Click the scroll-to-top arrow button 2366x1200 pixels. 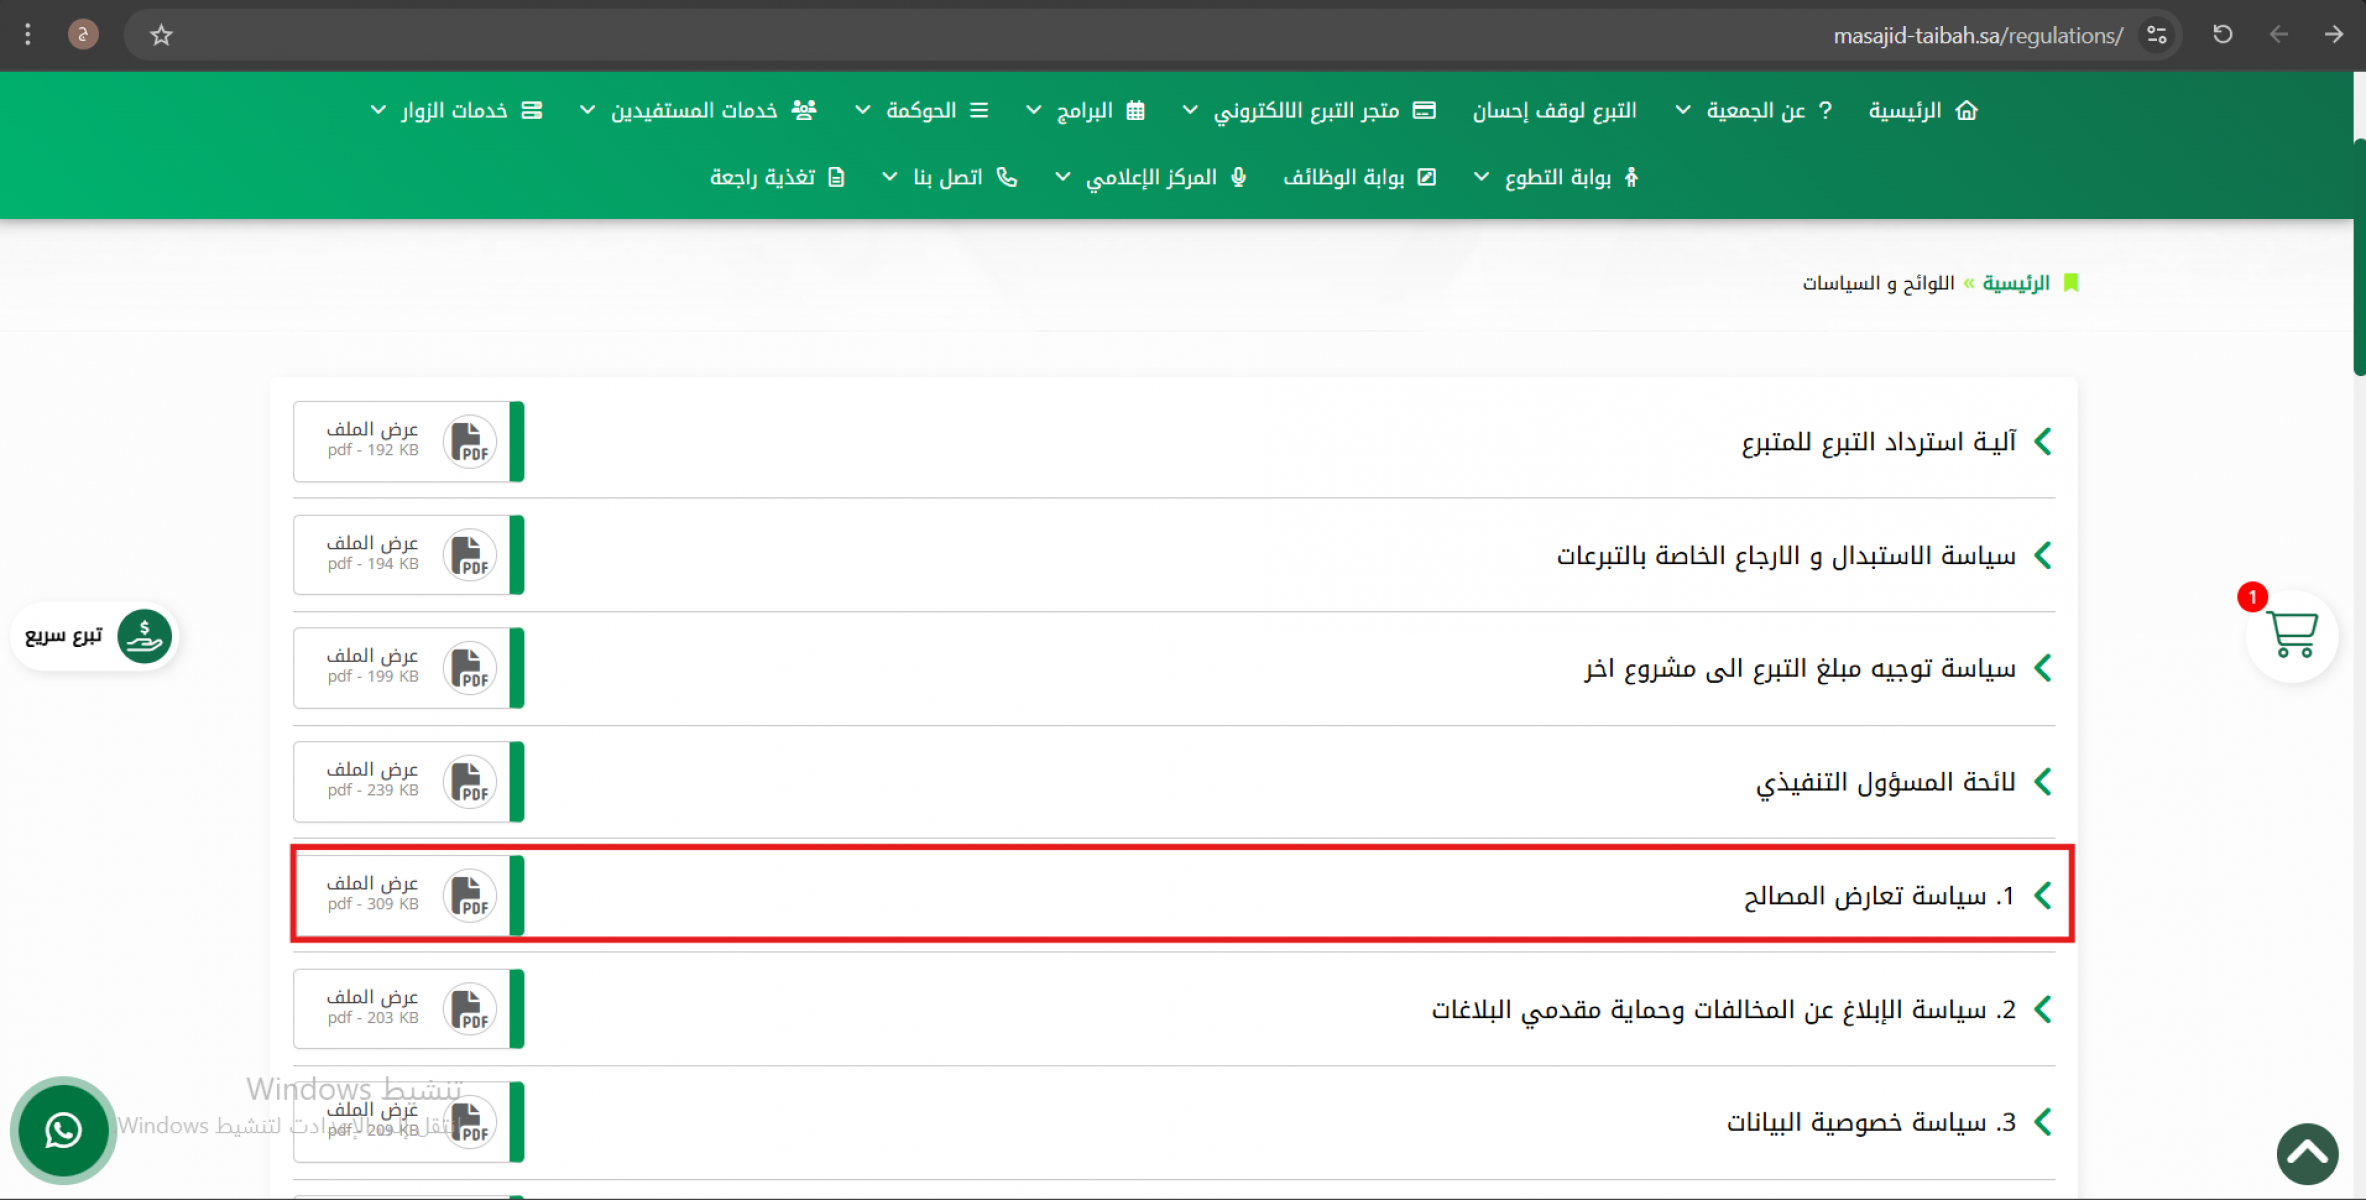coord(2307,1153)
